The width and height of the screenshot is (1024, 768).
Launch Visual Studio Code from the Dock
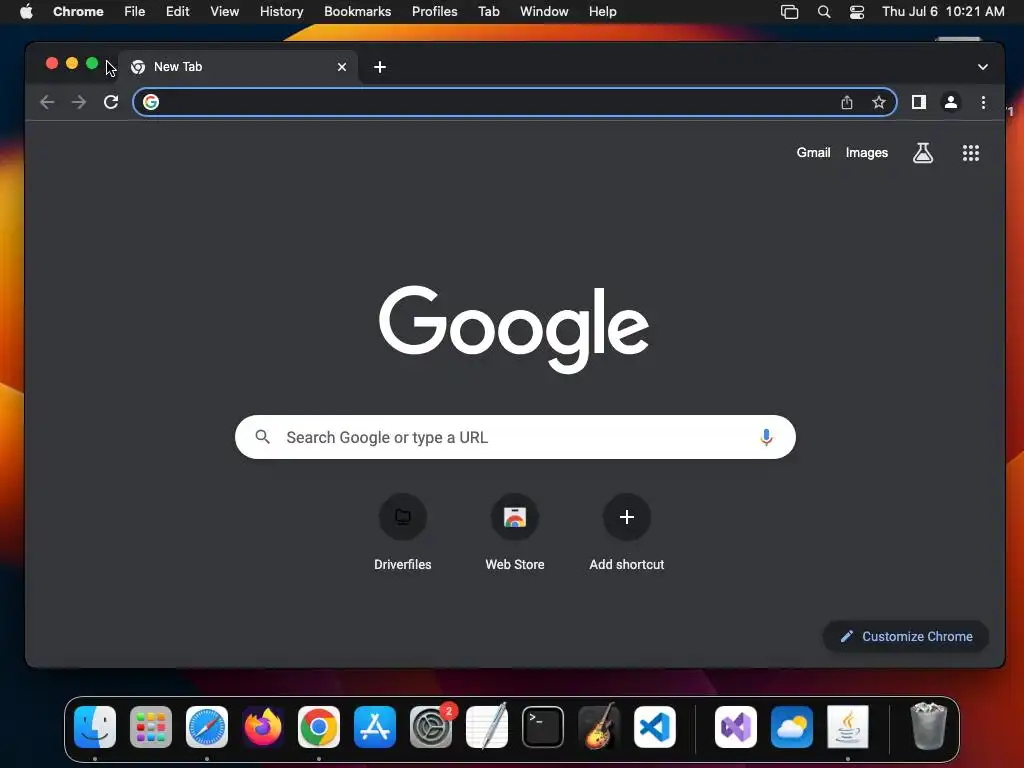[x=655, y=726]
